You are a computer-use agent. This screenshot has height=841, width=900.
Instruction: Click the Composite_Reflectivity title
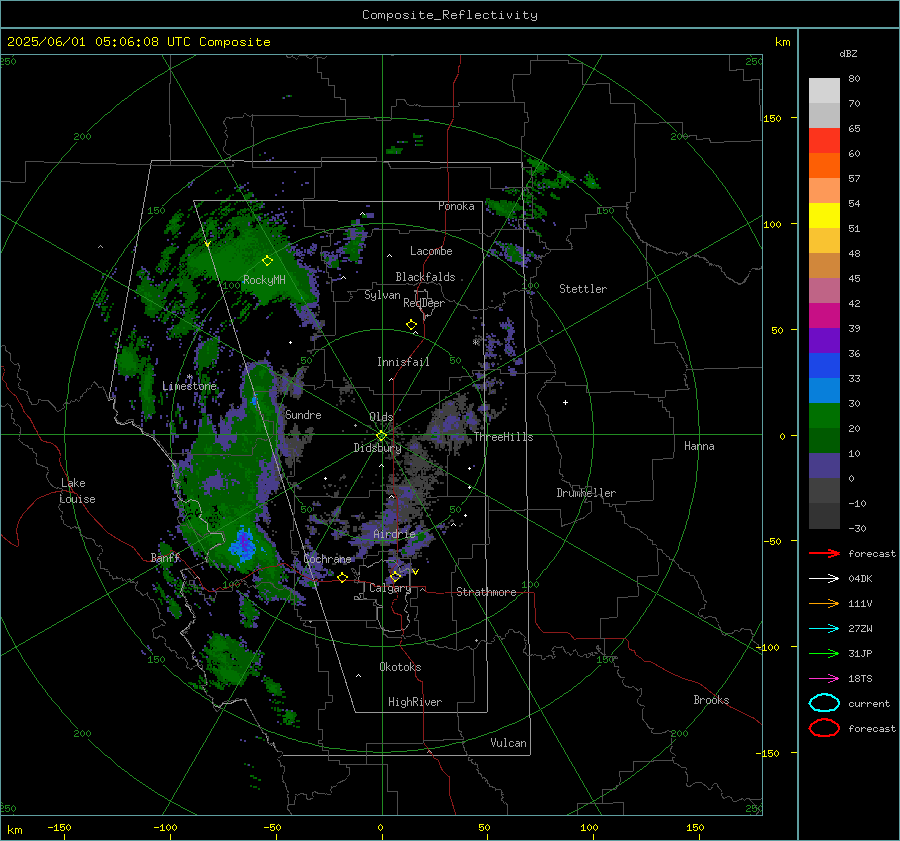[450, 15]
